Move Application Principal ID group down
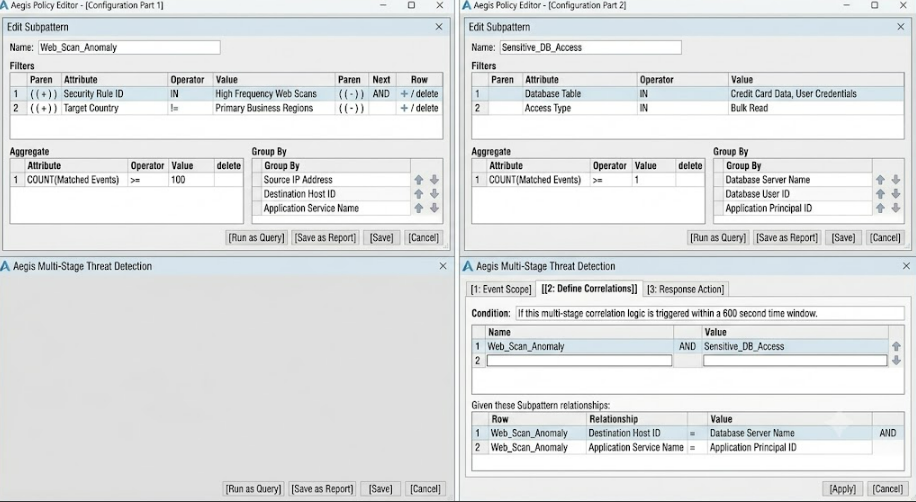The height and width of the screenshot is (502, 916). pyautogui.click(x=896, y=208)
